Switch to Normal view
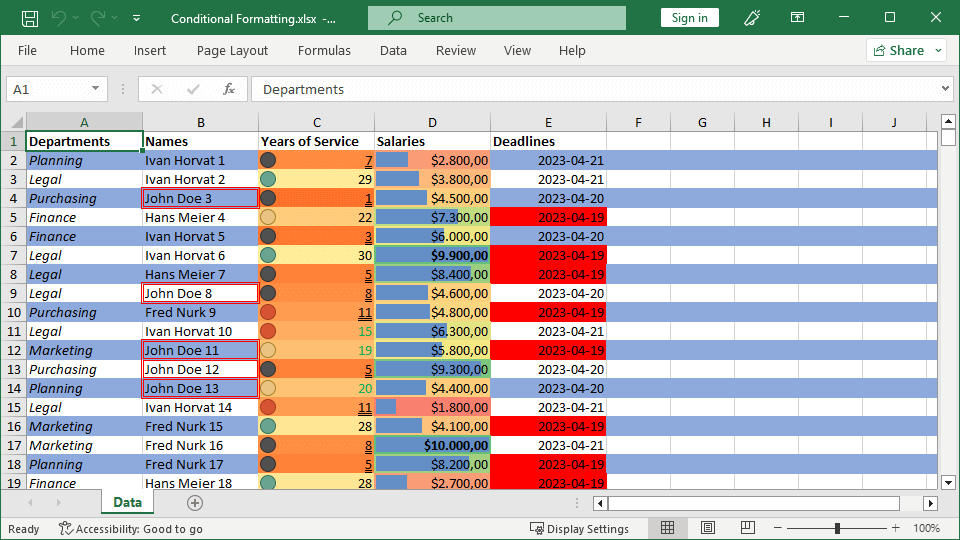Image resolution: width=960 pixels, height=540 pixels. 668,528
